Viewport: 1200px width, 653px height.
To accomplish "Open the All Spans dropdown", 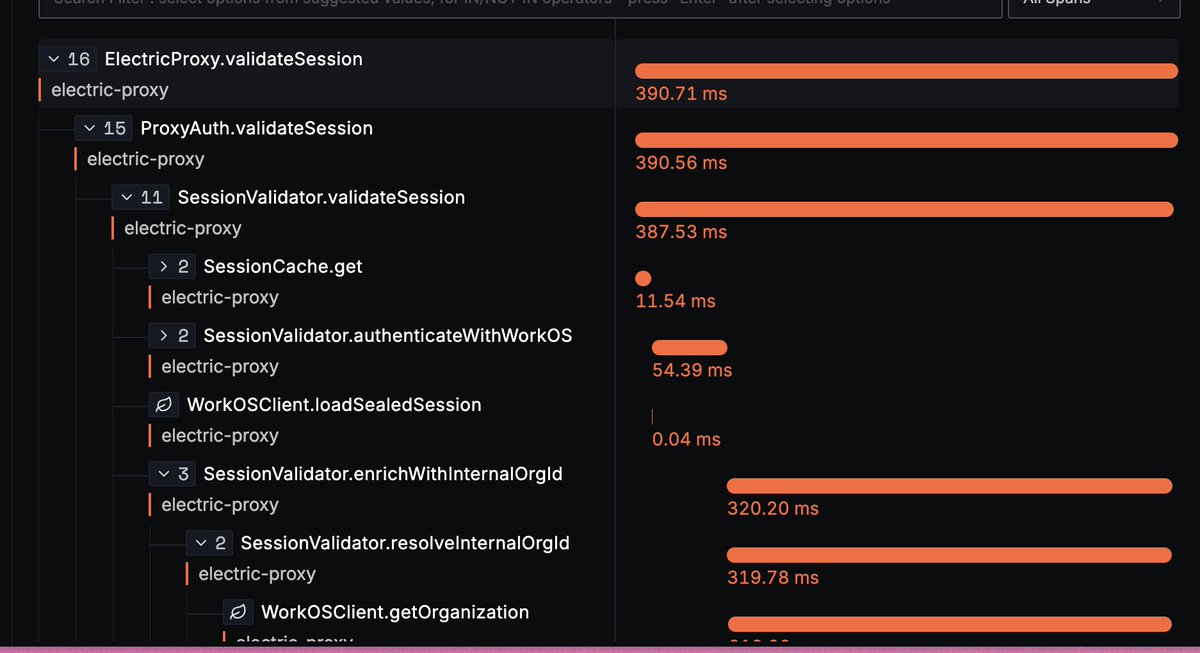I will [x=1093, y=6].
